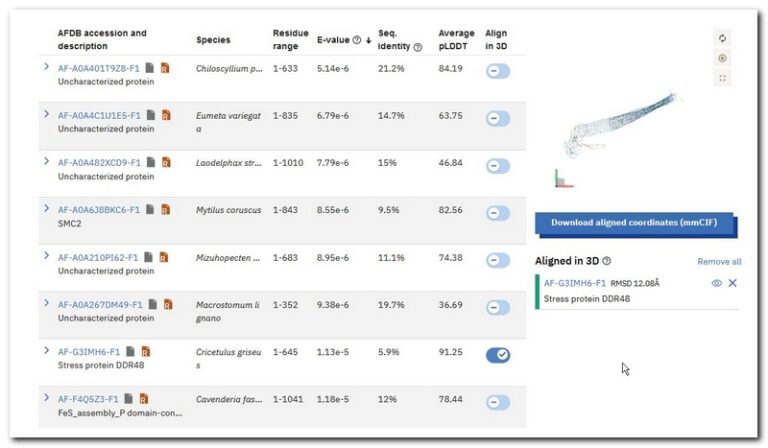Click the 3D viewer center target icon
Viewport: 768px width, 448px height.
click(722, 58)
